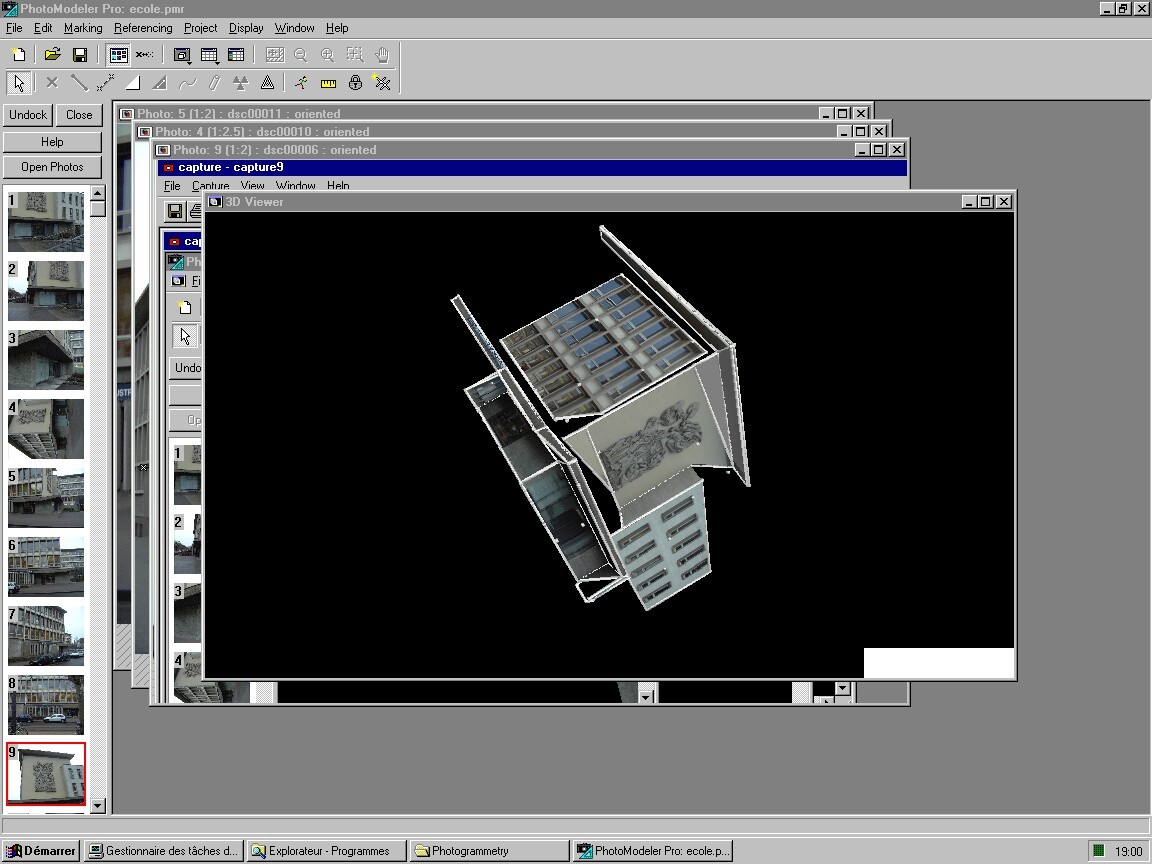Click the thumbnail list scroll-down arrow
This screenshot has height=864, width=1152.
pos(97,805)
